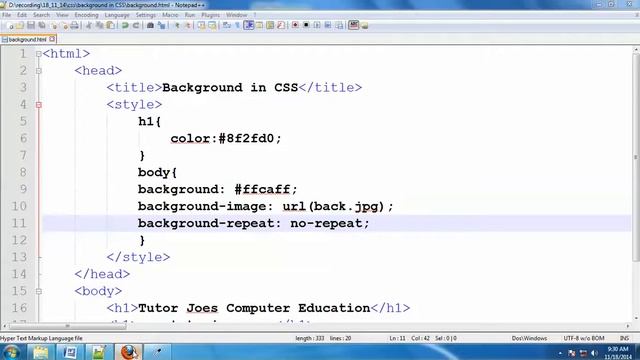Click the last toolbar icon after spell-check
The height and width of the screenshot is (360, 640).
tap(364, 25)
